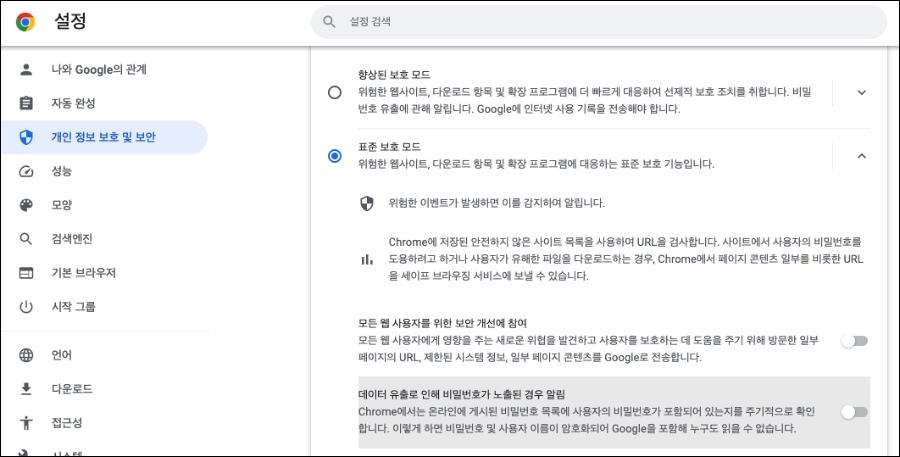Click the magnifier icon for 검색엔진
Viewport: 900px width, 457px height.
(x=26, y=239)
